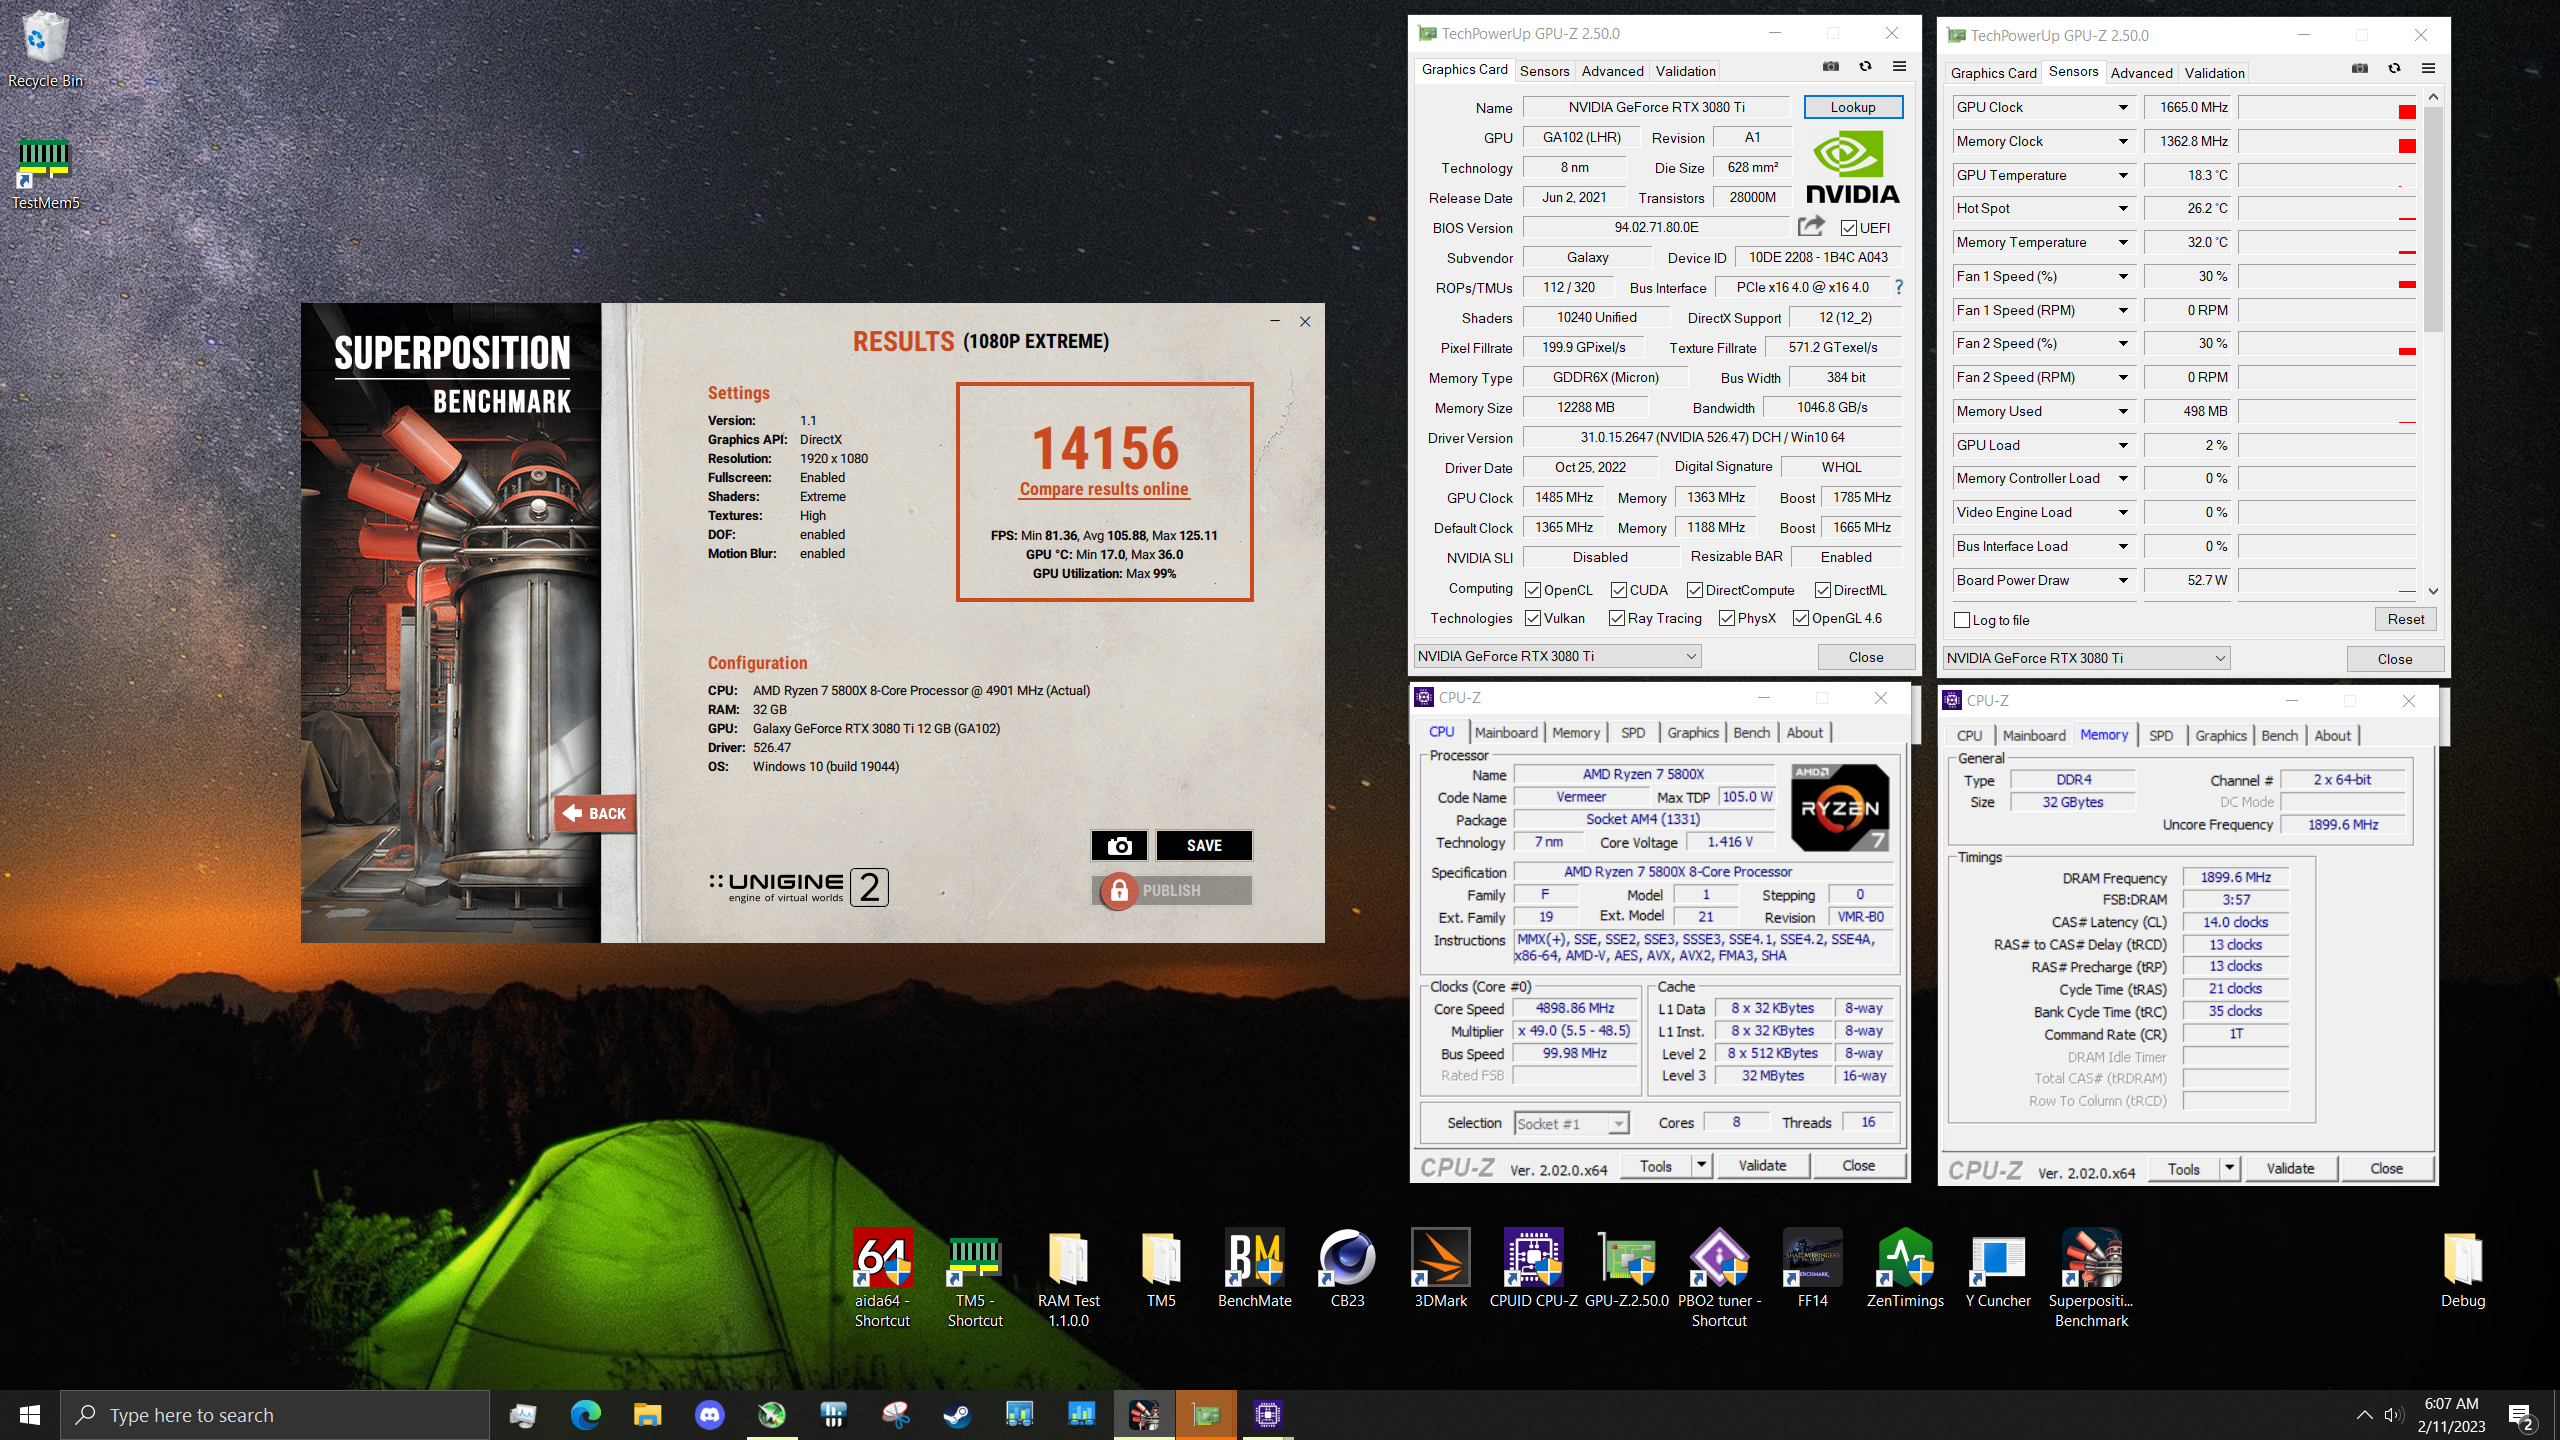Image resolution: width=2560 pixels, height=1440 pixels.
Task: Expand Memory Clock sensor dropdown
Action: pyautogui.click(x=2122, y=141)
